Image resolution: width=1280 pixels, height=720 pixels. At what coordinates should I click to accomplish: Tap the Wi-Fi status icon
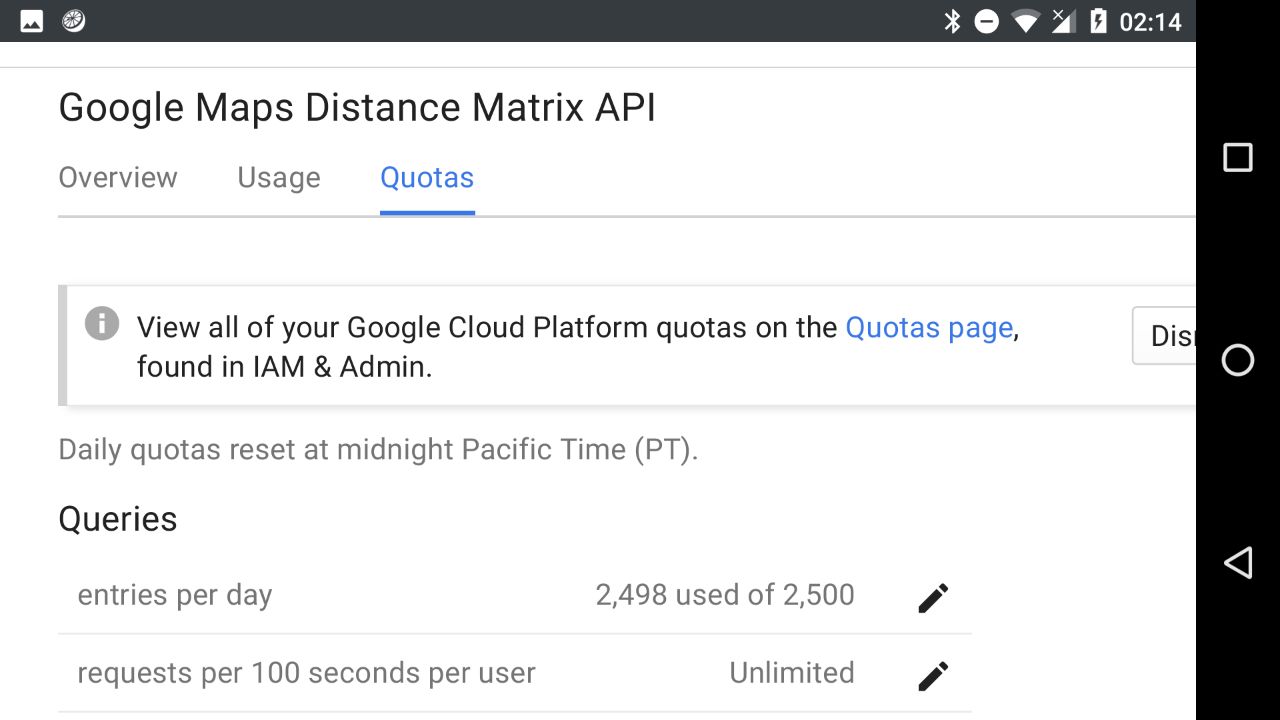1025,21
